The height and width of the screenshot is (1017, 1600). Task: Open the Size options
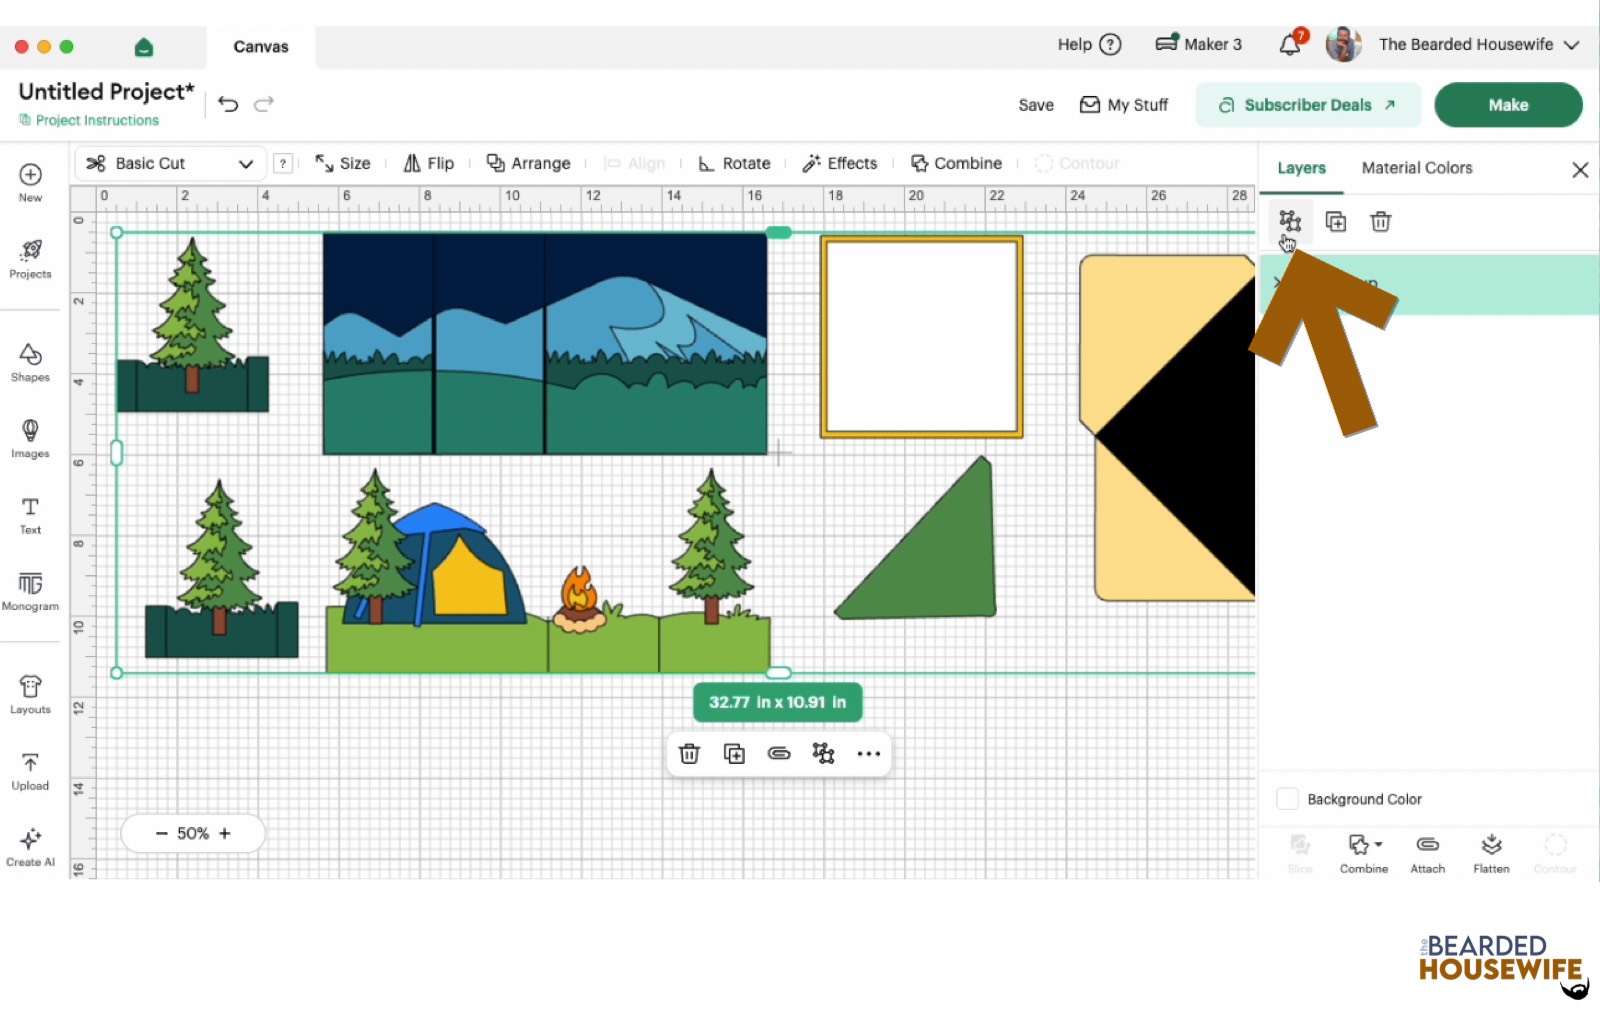[343, 163]
